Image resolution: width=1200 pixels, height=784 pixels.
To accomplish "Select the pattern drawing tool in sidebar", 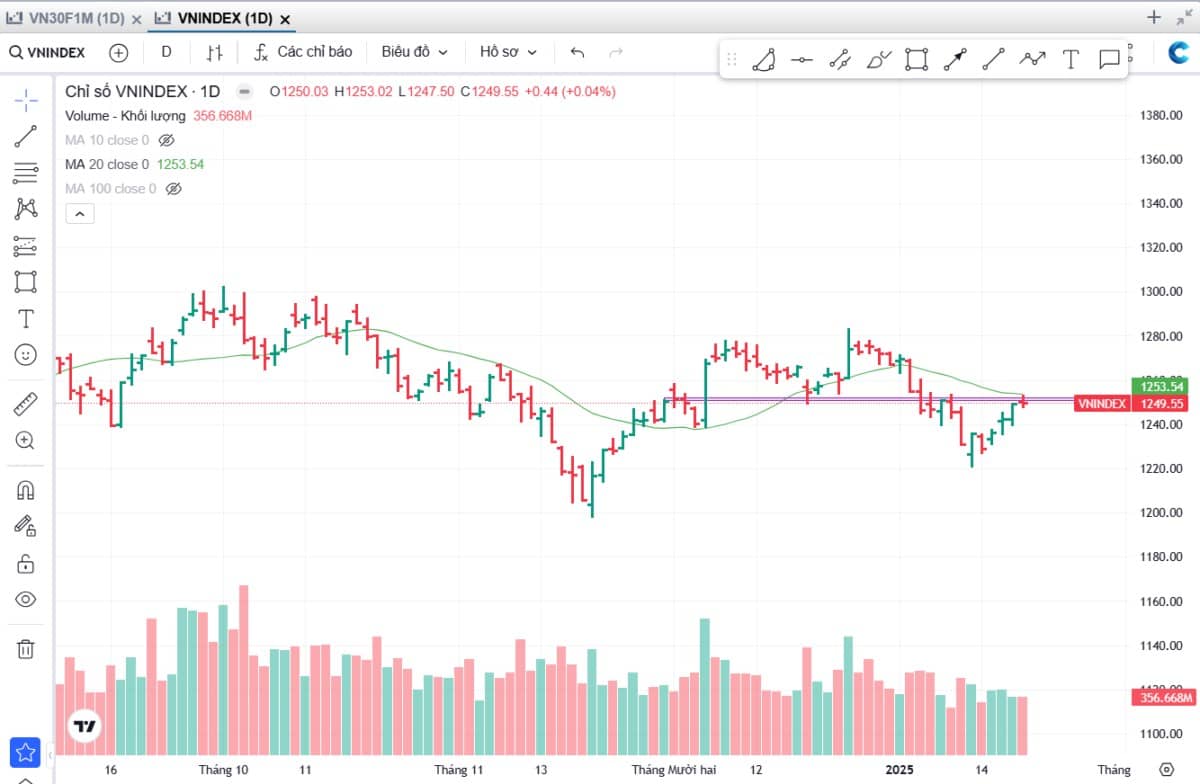I will coord(26,208).
